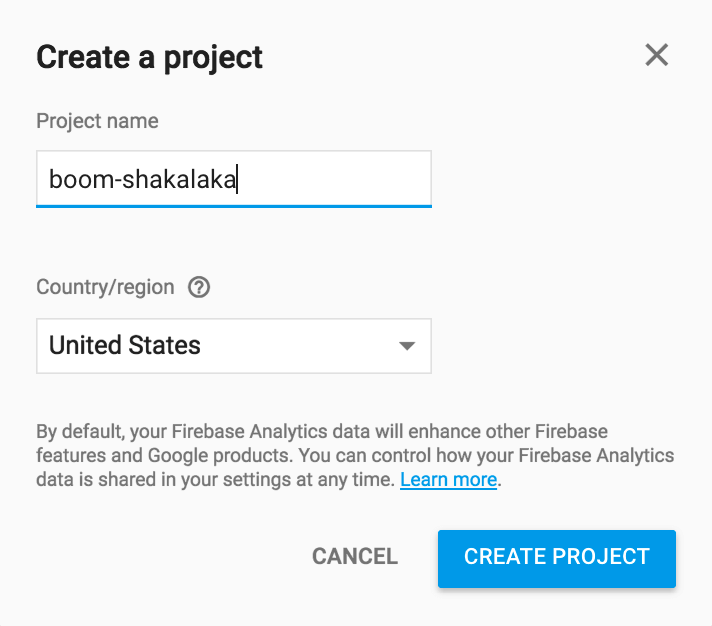This screenshot has width=712, height=626.
Task: Close the Create a project dialog
Action: click(657, 55)
